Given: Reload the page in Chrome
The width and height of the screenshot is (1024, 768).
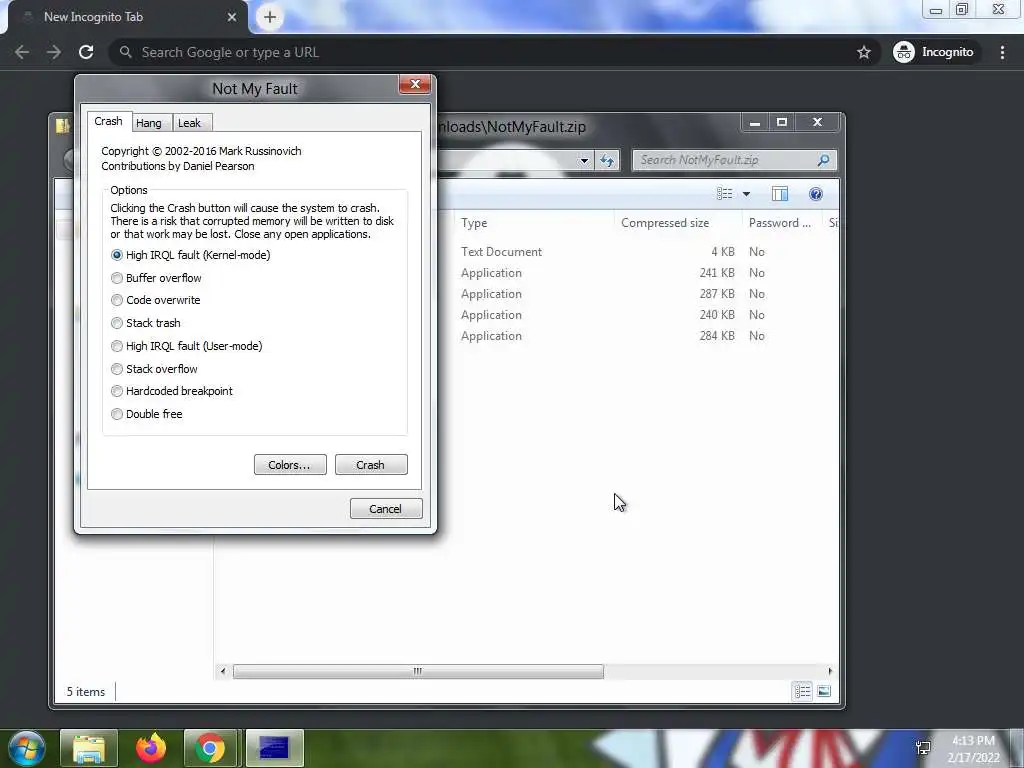Looking at the screenshot, I should tap(86, 52).
